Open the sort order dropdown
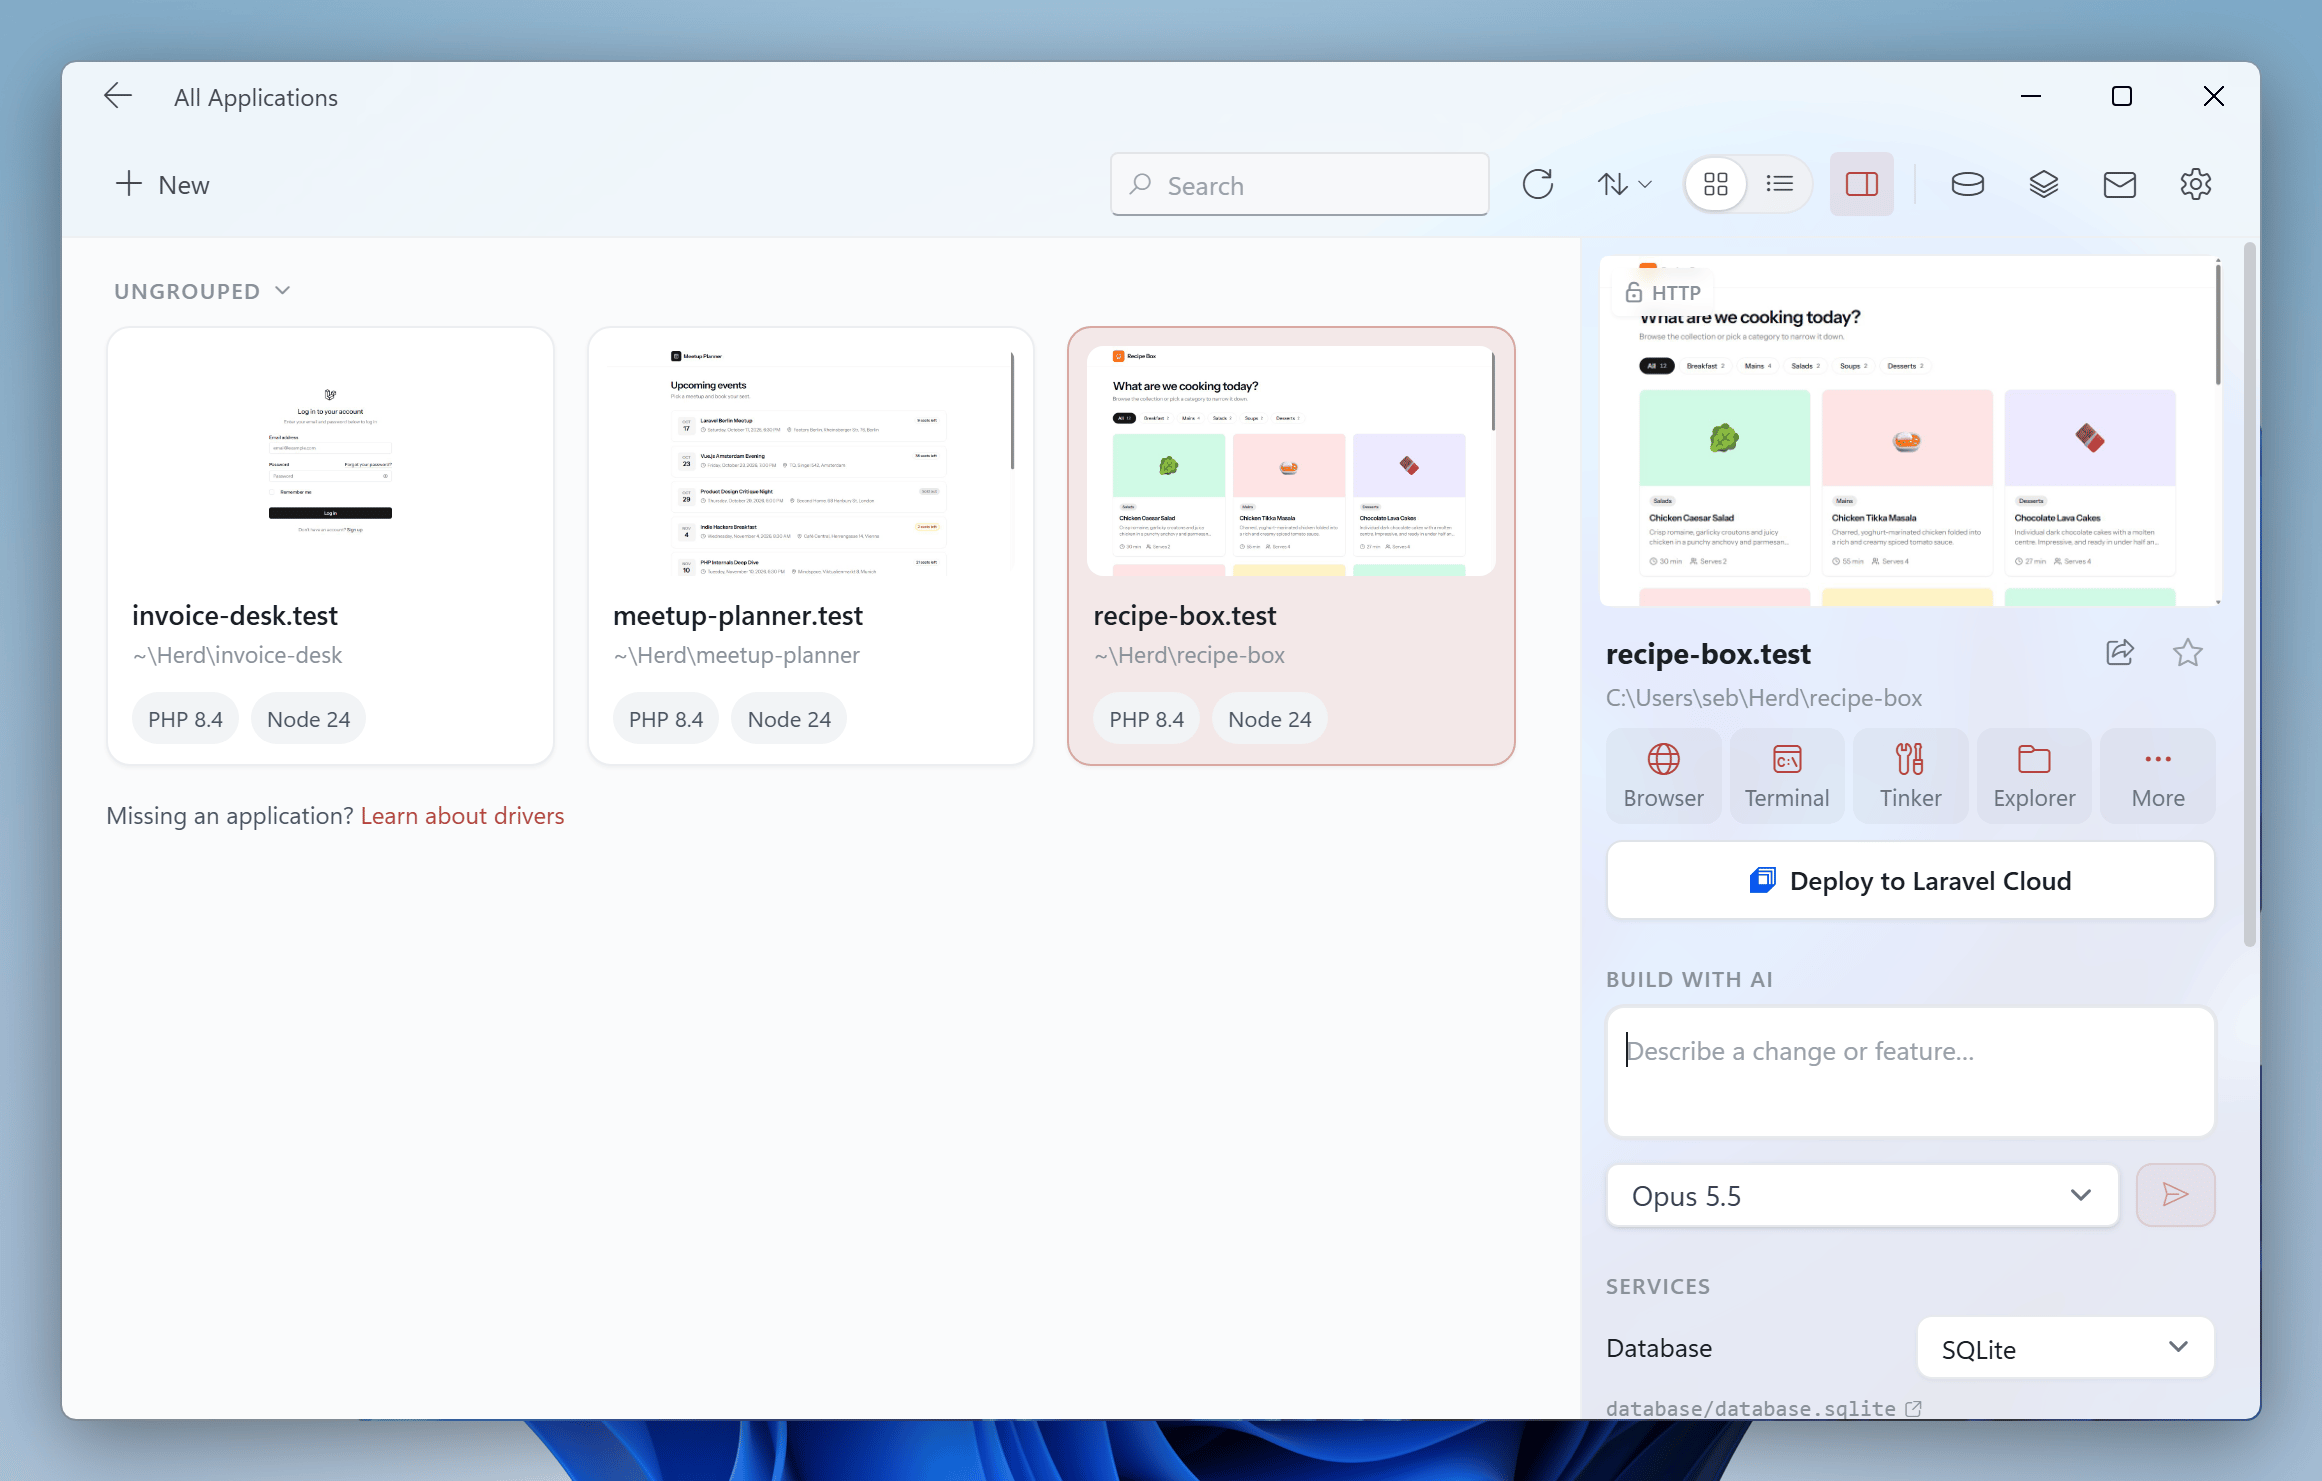 tap(1624, 184)
